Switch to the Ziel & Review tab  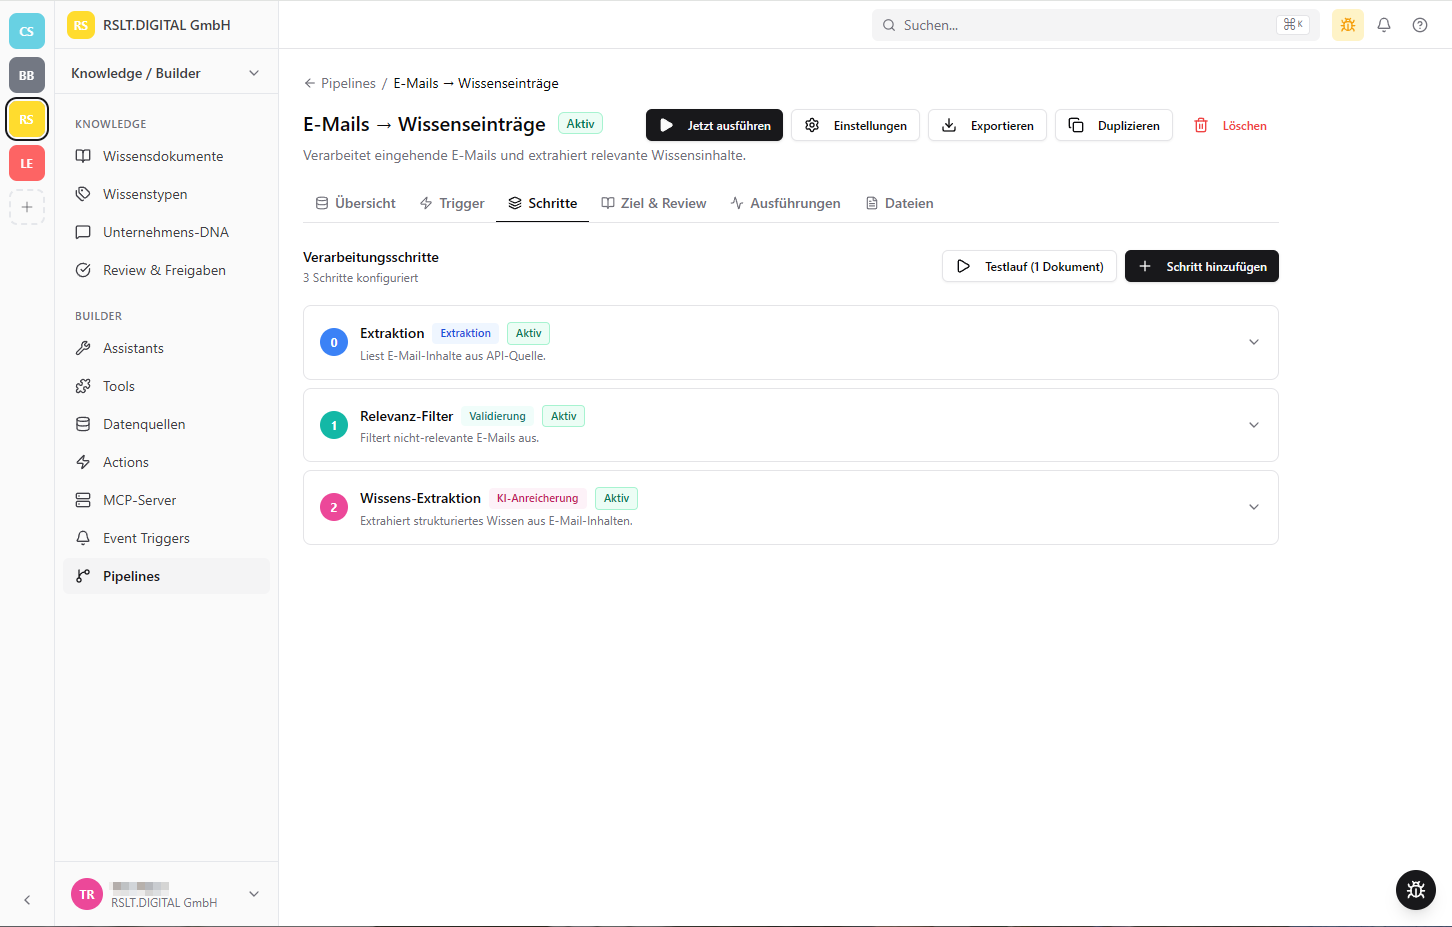click(654, 203)
